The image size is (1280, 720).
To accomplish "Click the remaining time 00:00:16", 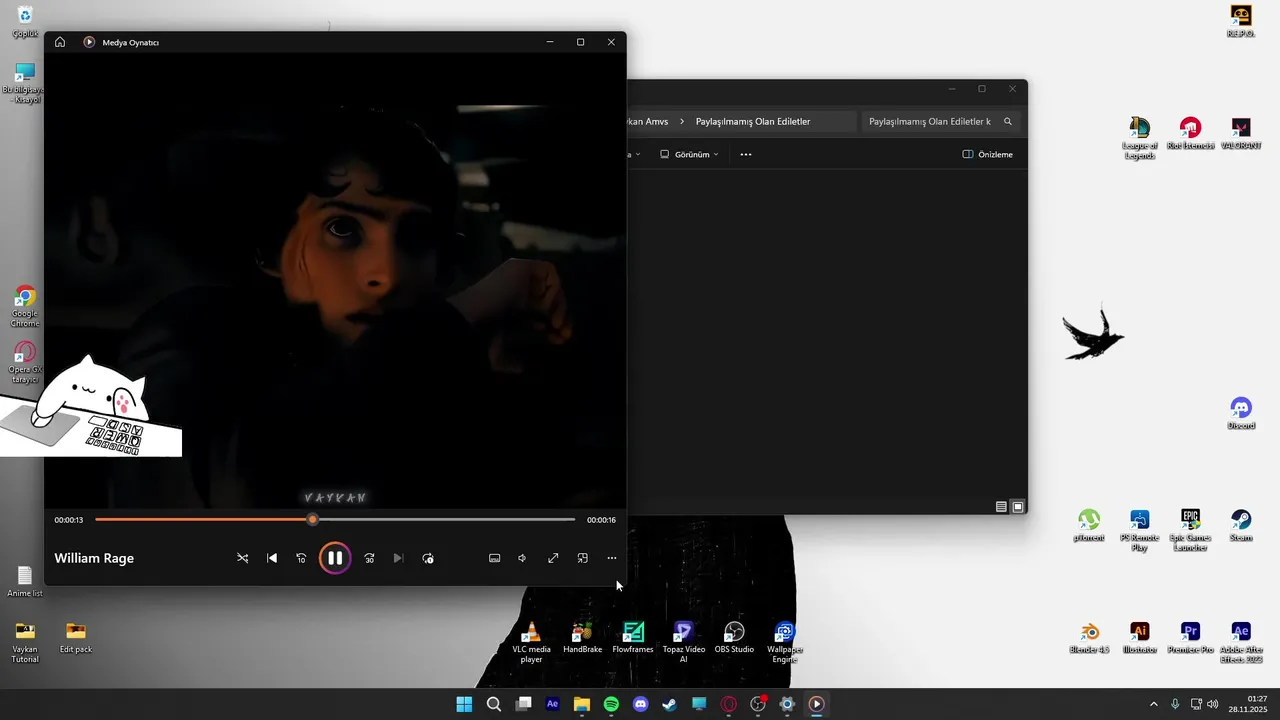I will [601, 520].
